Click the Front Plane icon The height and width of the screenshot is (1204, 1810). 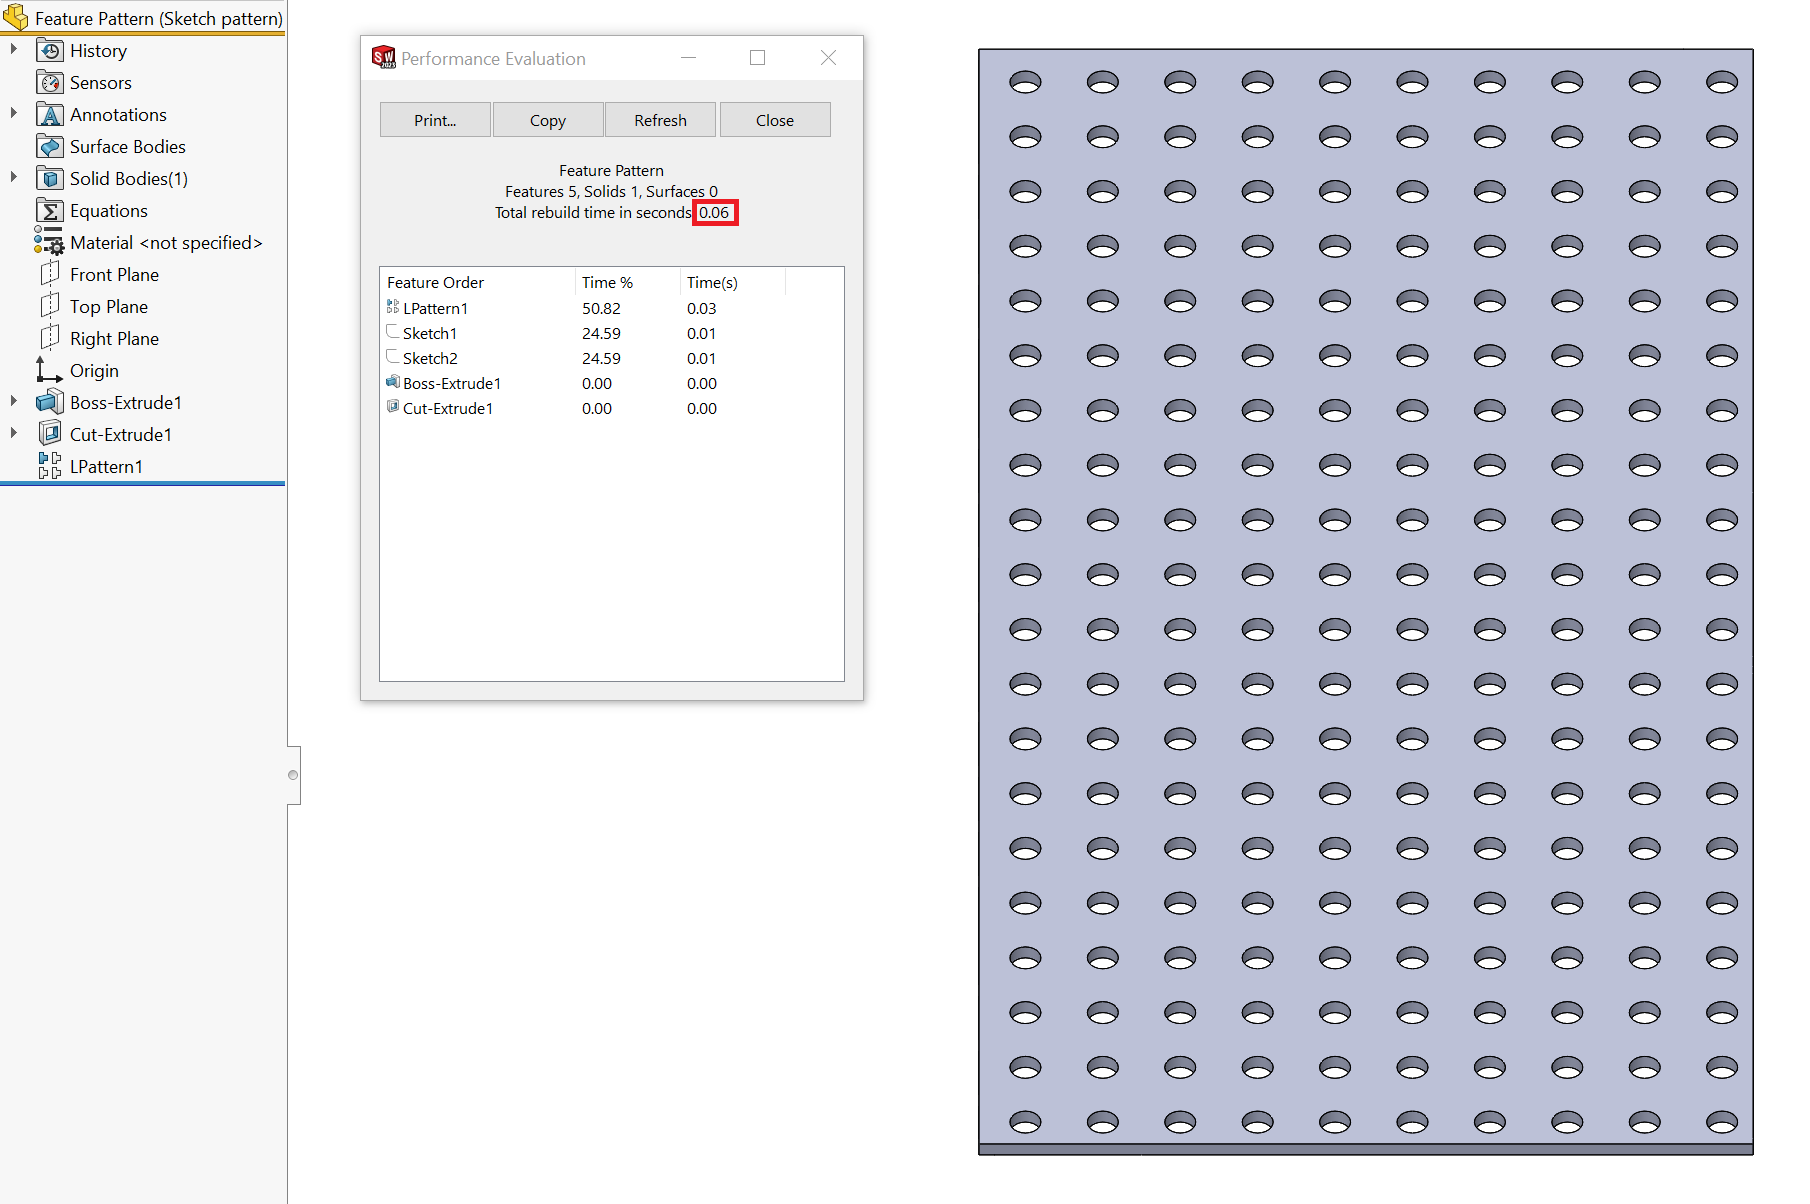(49, 275)
